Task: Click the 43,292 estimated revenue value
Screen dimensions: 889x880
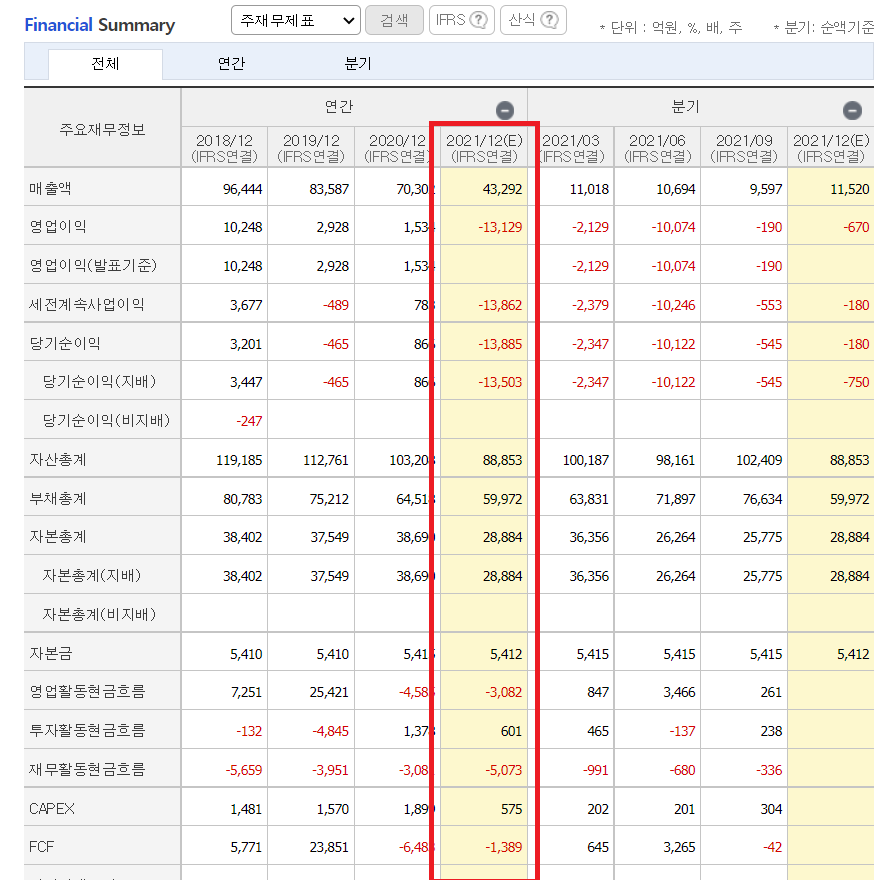Action: (x=502, y=189)
